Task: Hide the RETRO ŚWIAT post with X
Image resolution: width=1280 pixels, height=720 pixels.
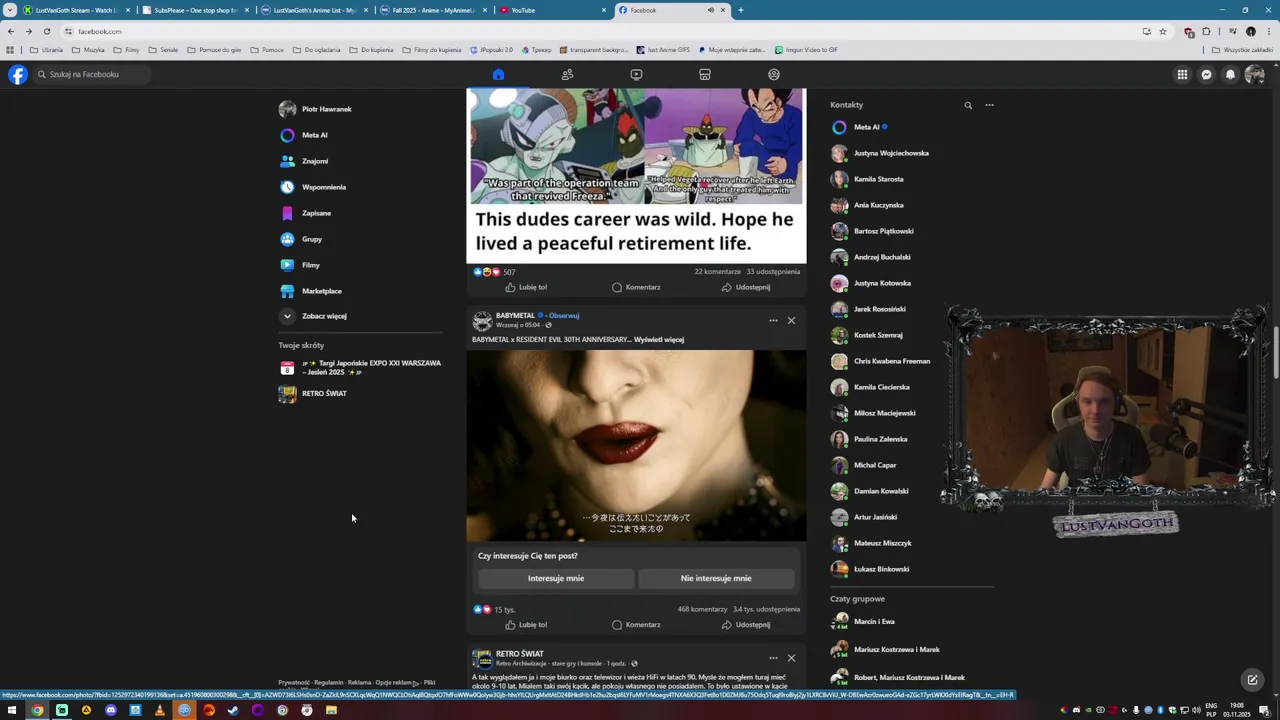Action: pyautogui.click(x=791, y=658)
